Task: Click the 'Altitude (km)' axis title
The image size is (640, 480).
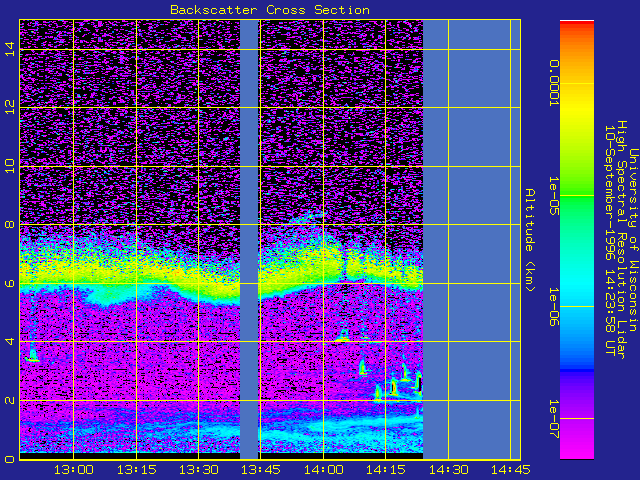Action: (530, 240)
